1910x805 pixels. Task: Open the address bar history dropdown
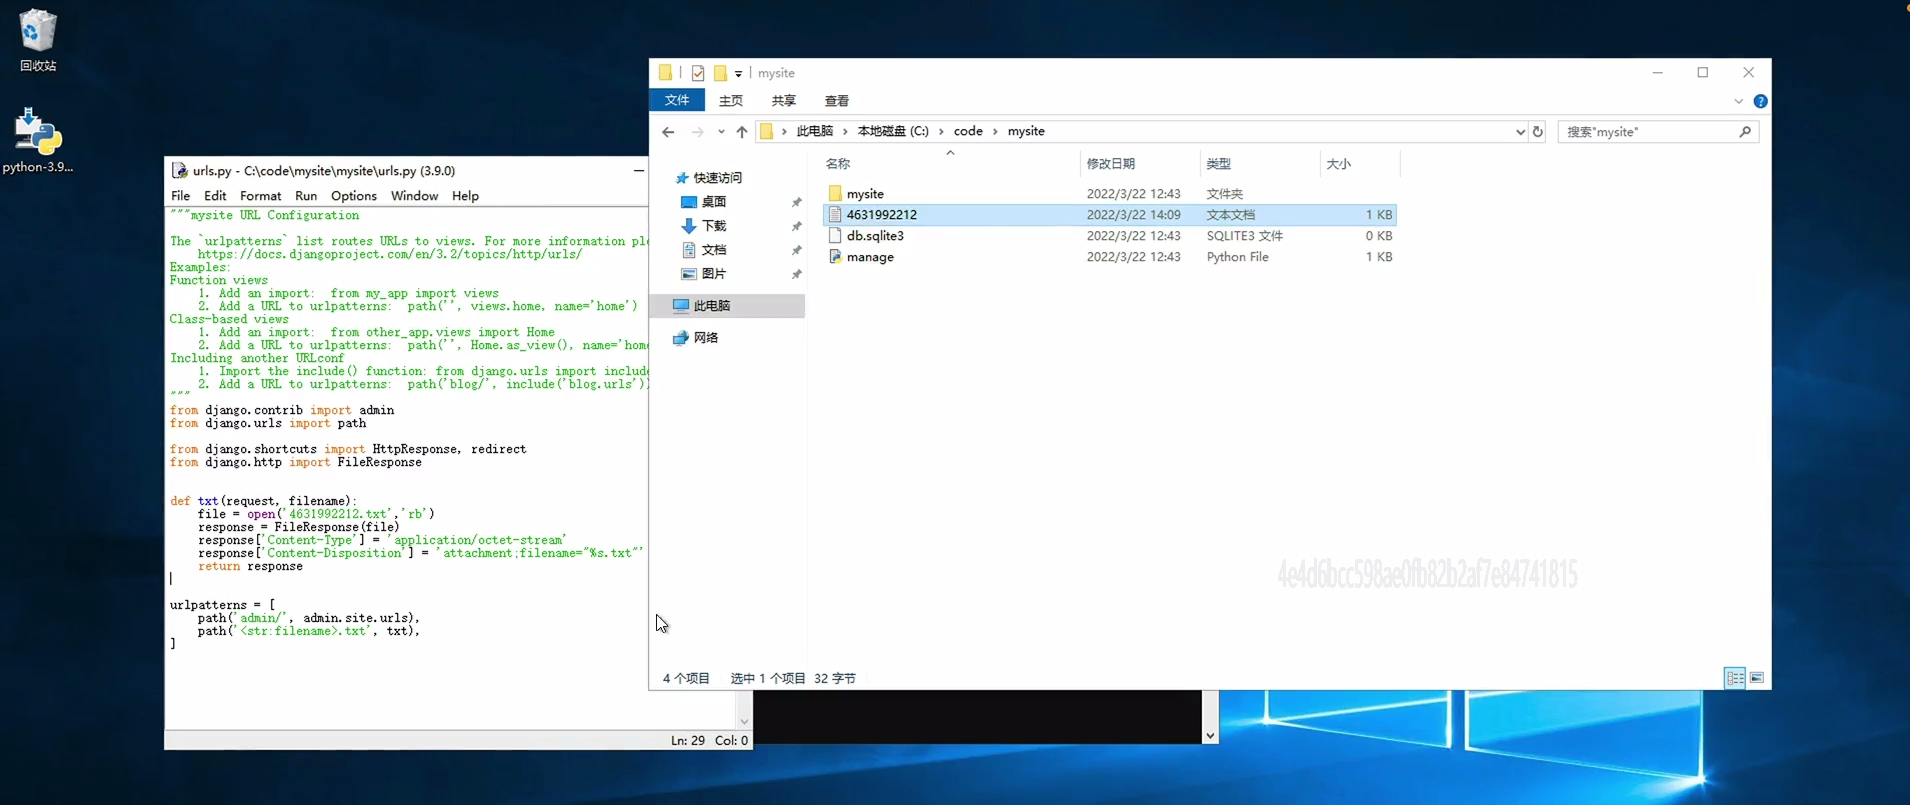[x=1520, y=132]
